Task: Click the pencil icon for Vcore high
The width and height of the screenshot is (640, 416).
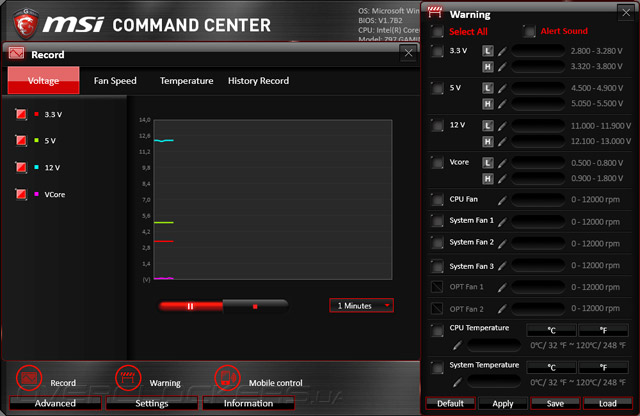Action: point(502,178)
